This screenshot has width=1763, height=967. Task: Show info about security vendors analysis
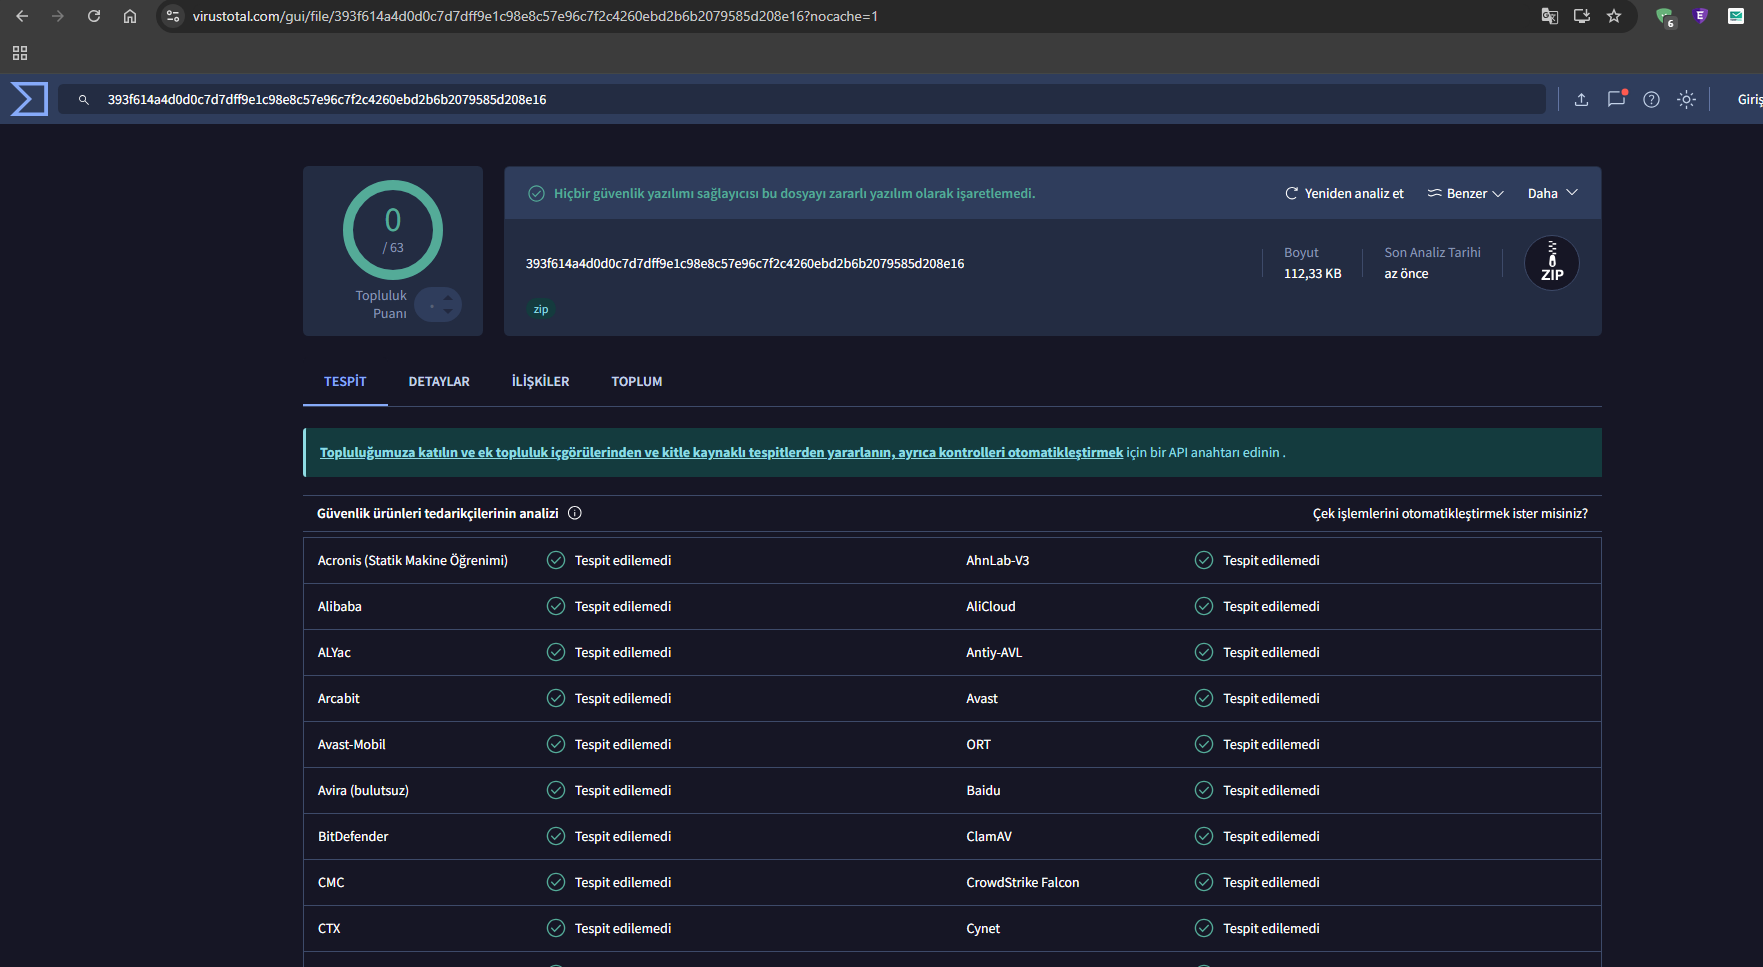tap(575, 513)
